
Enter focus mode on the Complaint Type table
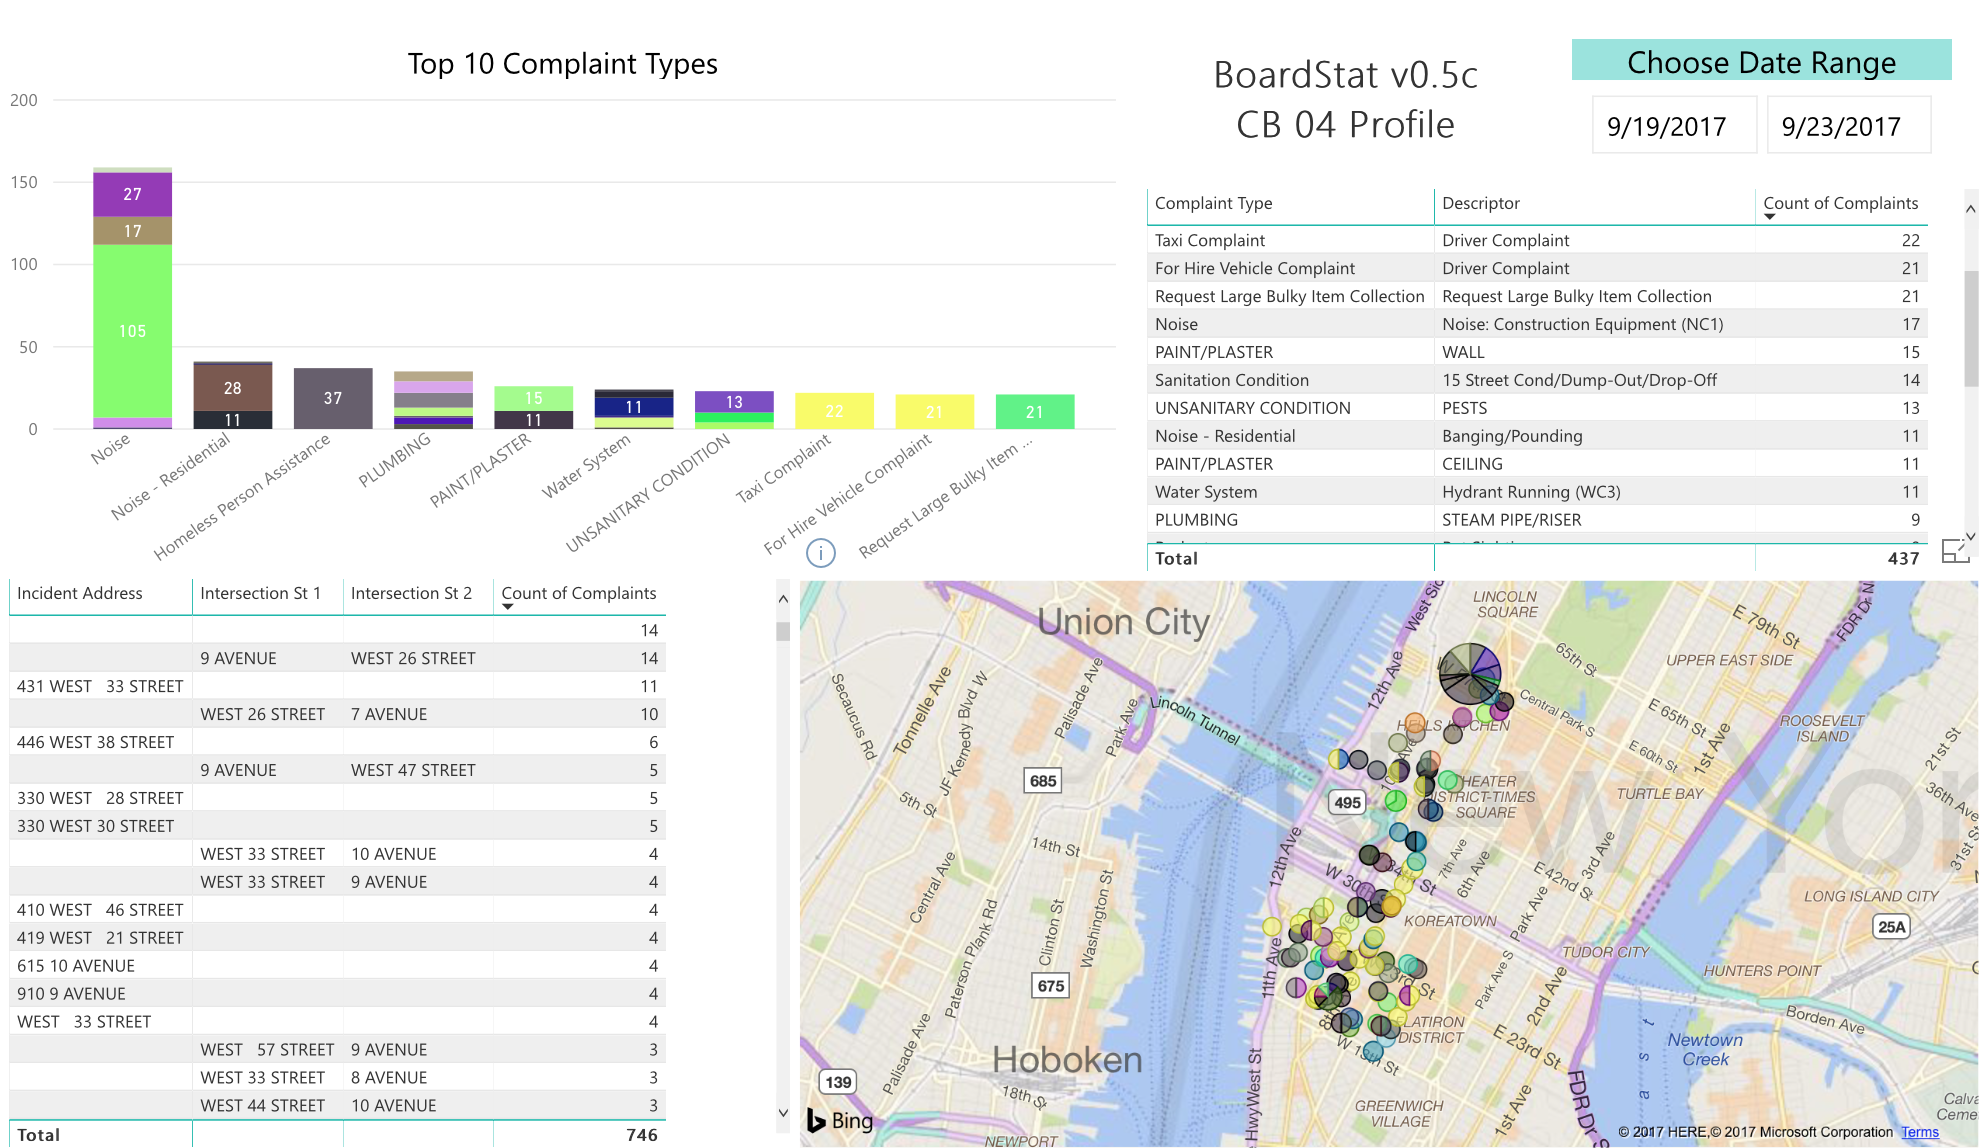[1956, 551]
